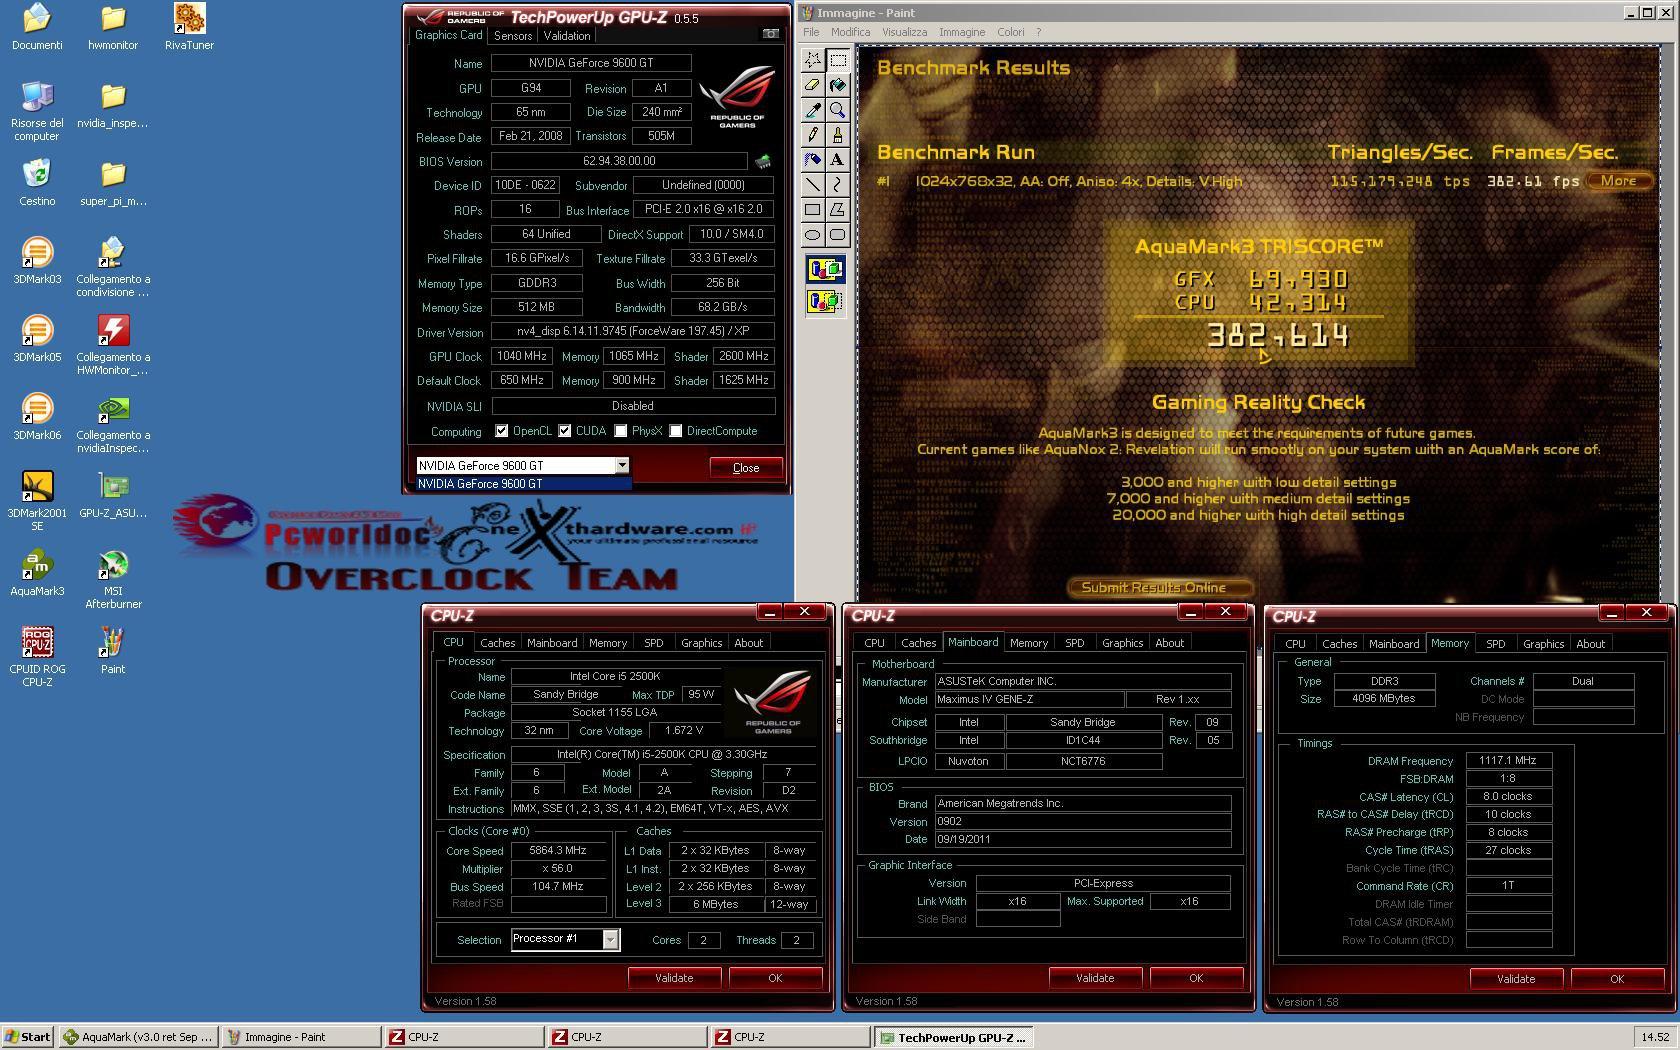
Task: Open the File menu in Paint
Action: [811, 32]
